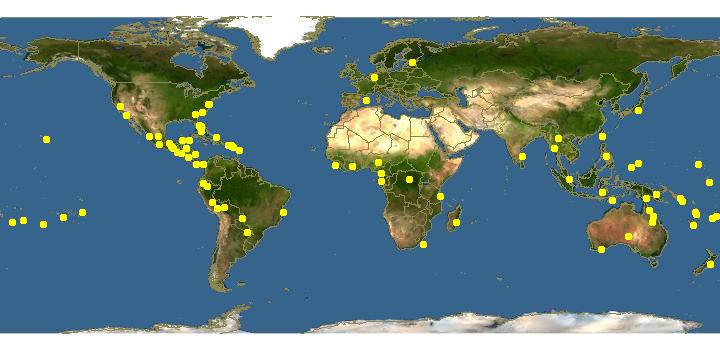Select the dot in central Congo basin
Image resolution: width=720 pixels, height=360 pixels.
(409, 180)
